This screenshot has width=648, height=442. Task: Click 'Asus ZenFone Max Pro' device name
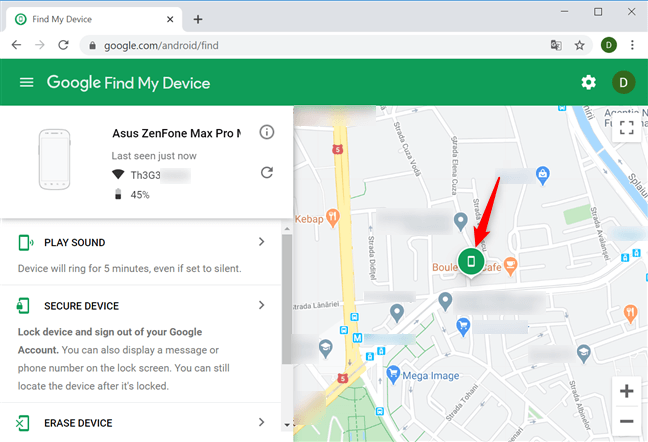tap(177, 133)
